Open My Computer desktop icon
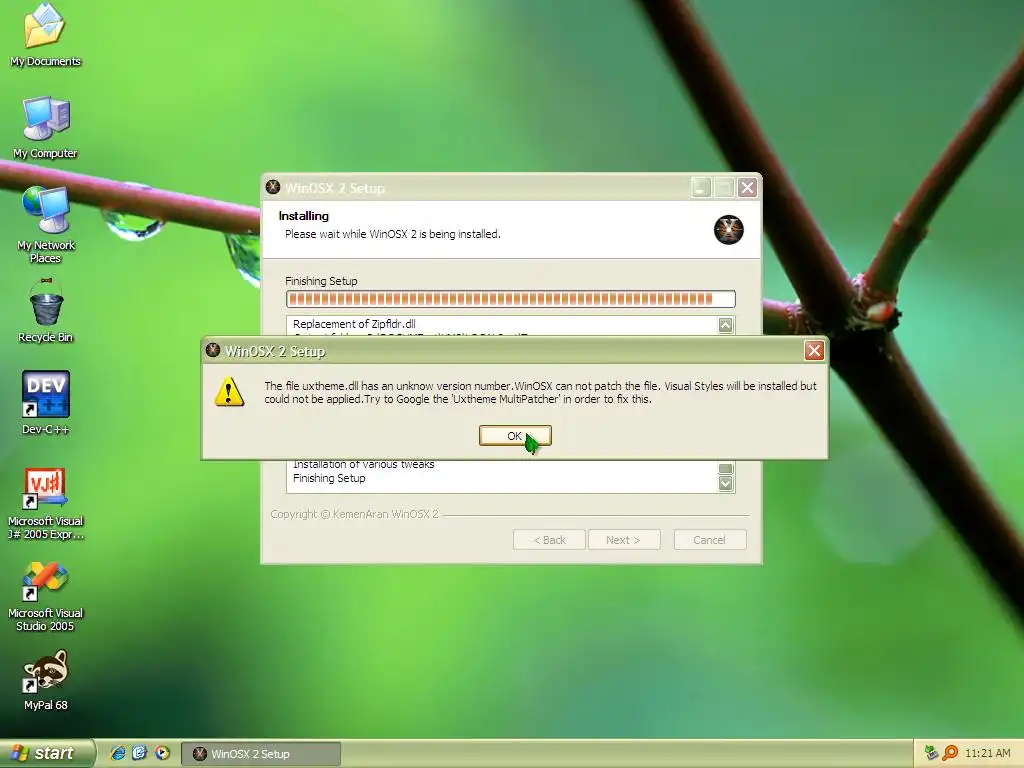Viewport: 1024px width, 768px height. click(x=45, y=127)
